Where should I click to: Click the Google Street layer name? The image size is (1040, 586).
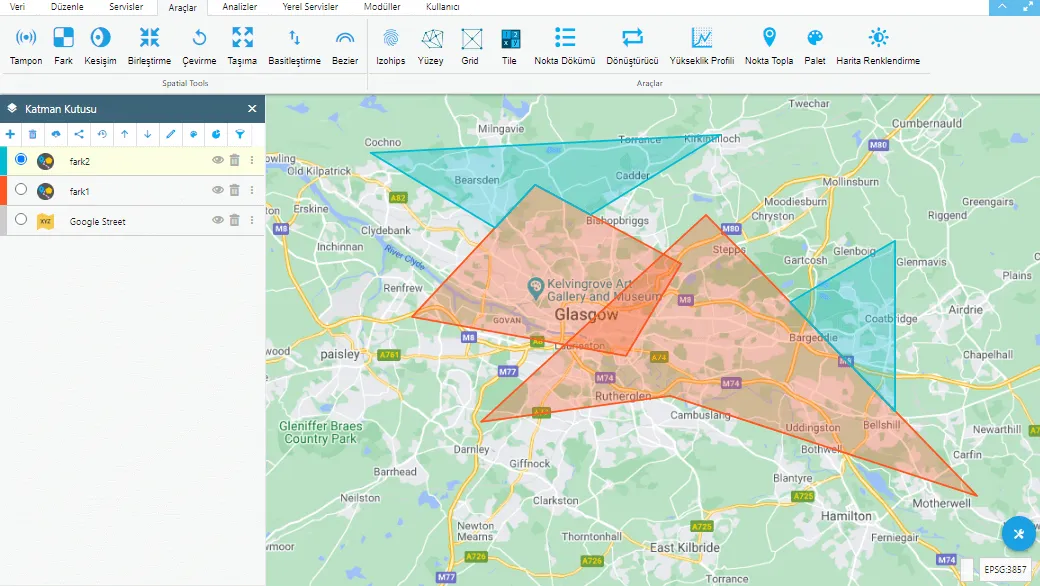tap(98, 221)
